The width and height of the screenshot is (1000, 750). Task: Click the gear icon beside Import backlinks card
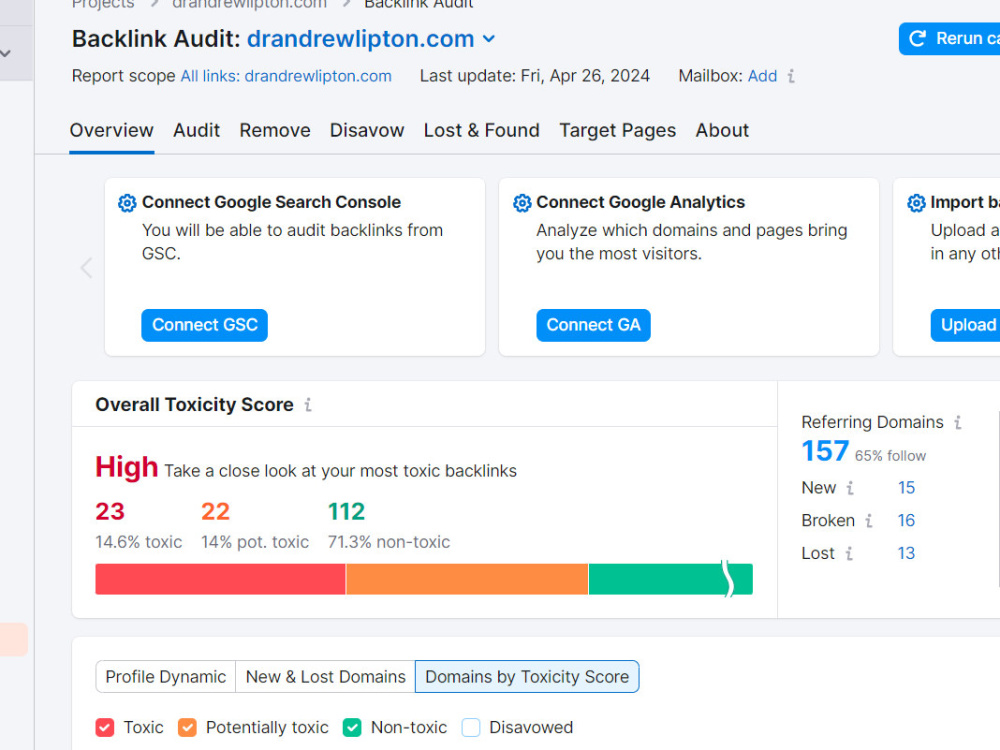click(x=916, y=203)
